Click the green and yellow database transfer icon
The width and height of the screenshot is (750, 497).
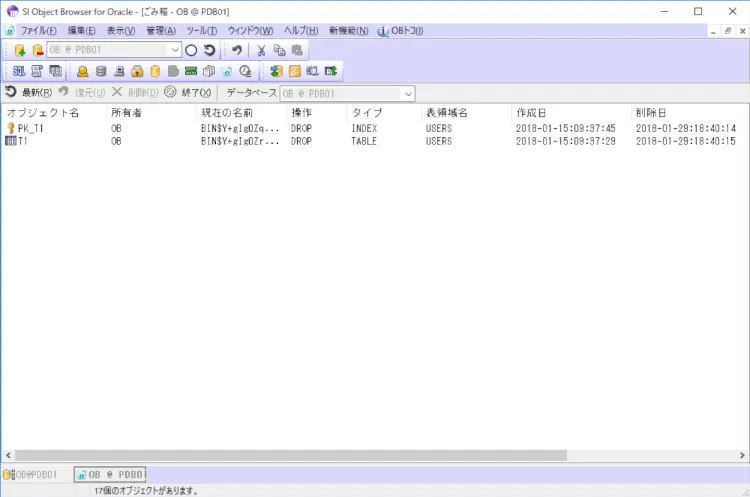[x=276, y=71]
